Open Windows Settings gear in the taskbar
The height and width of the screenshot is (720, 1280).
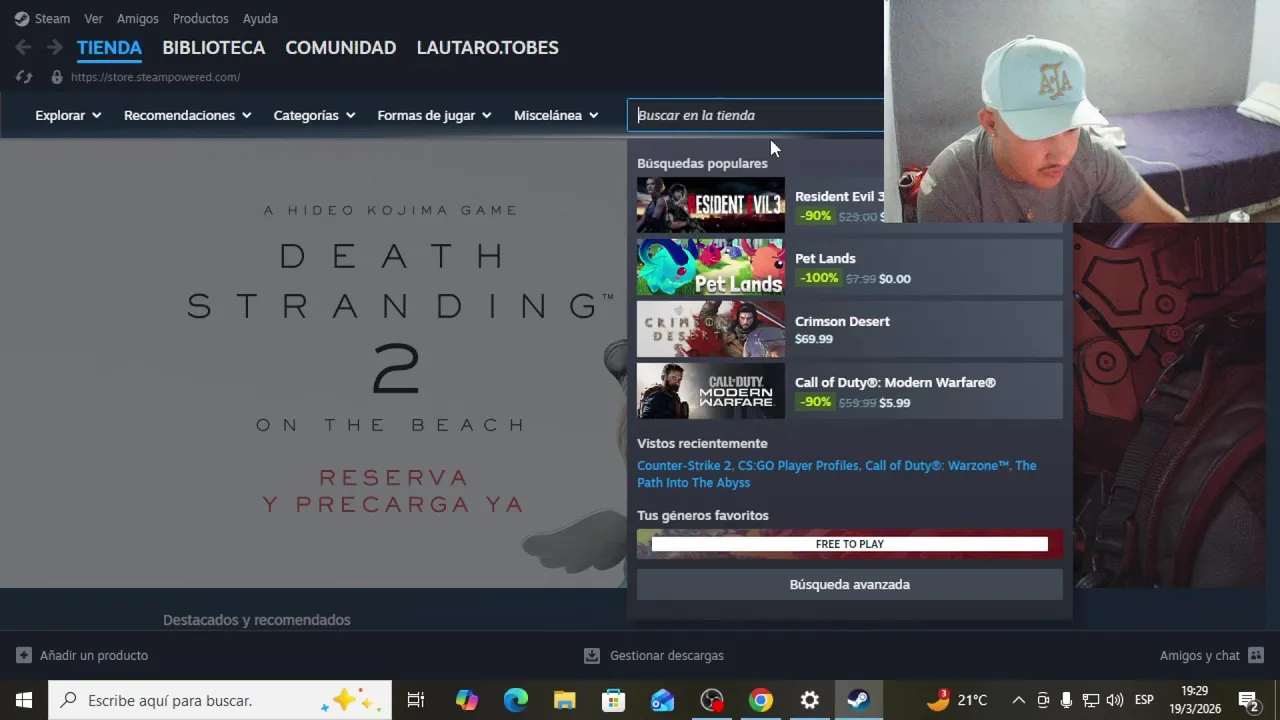pos(810,700)
